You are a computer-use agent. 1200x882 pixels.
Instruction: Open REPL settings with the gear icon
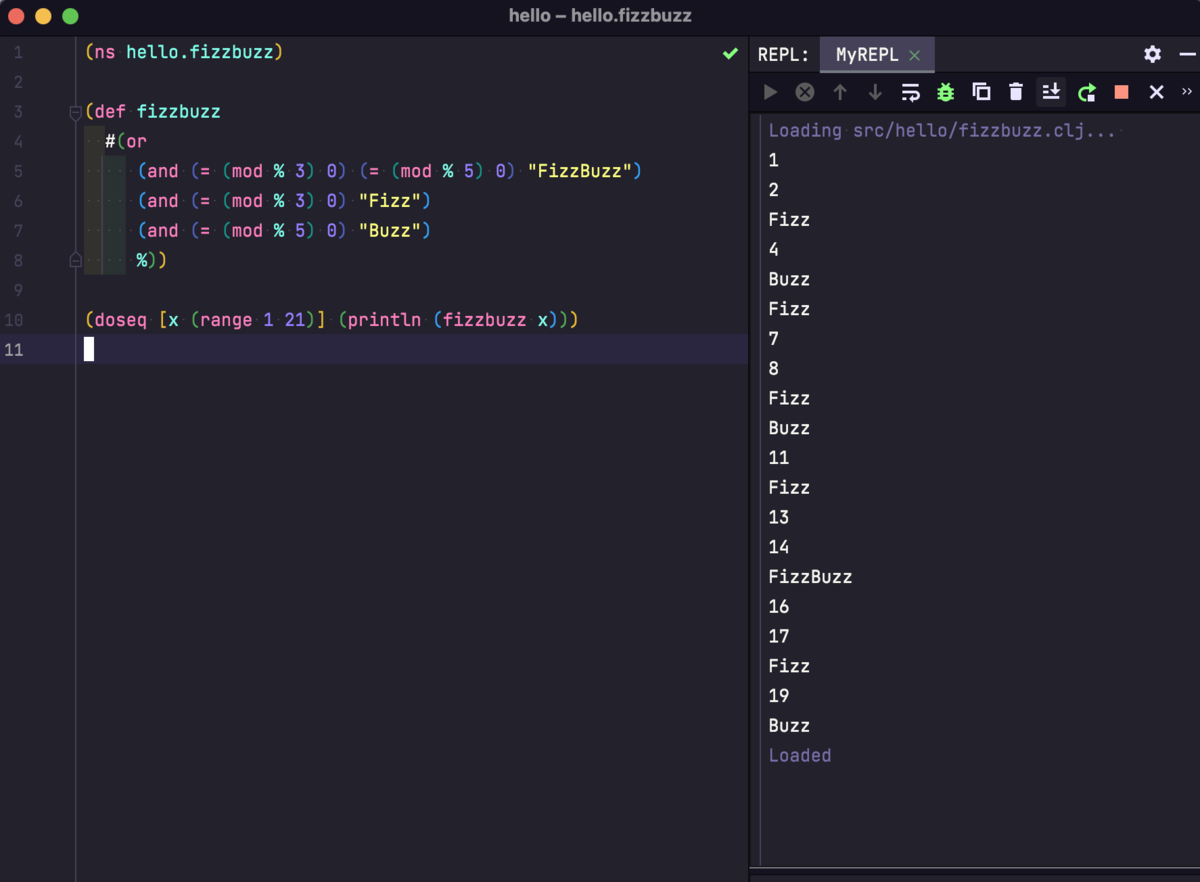click(x=1152, y=54)
